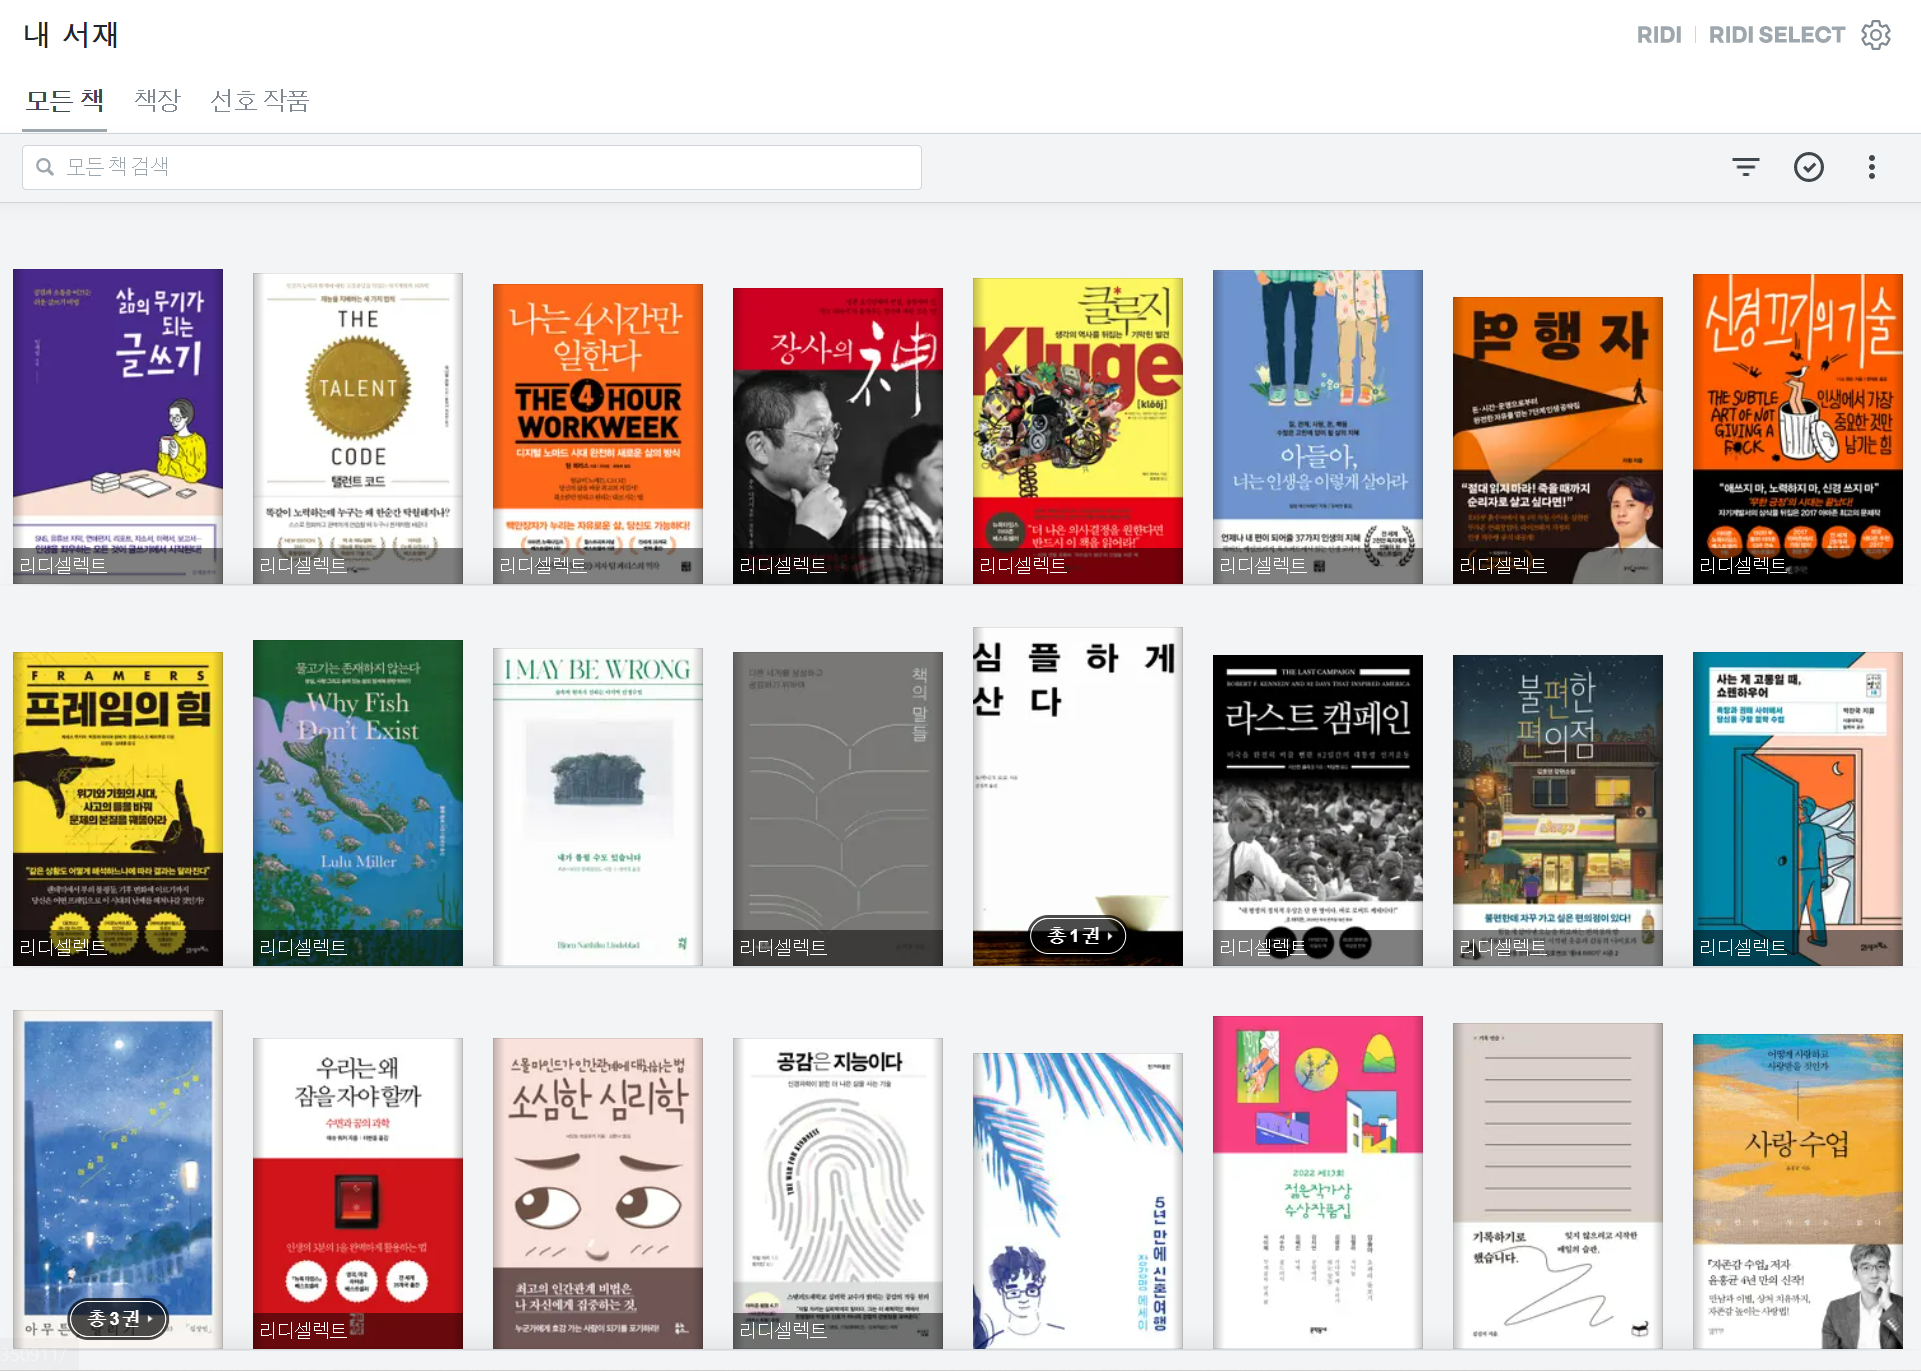Switch to the 책장 tab
Image resolution: width=1921 pixels, height=1371 pixels.
coord(157,100)
